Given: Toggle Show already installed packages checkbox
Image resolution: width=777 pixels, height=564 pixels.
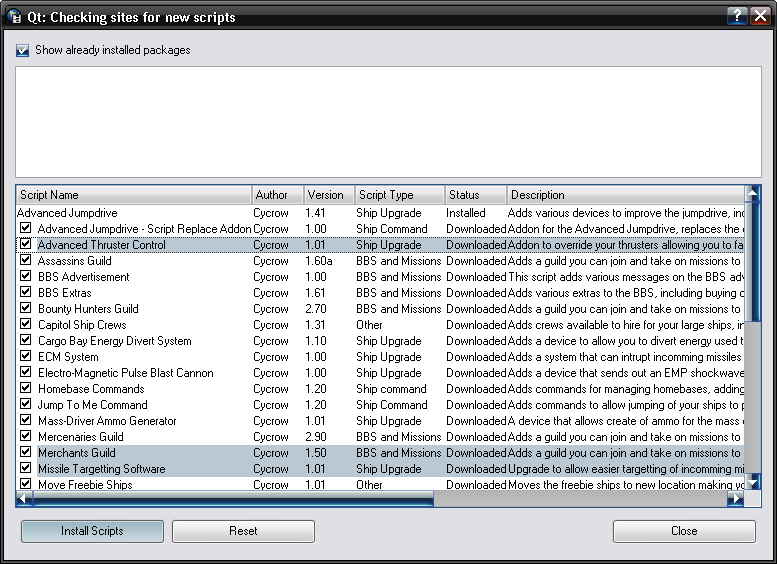Looking at the screenshot, I should click(x=22, y=50).
